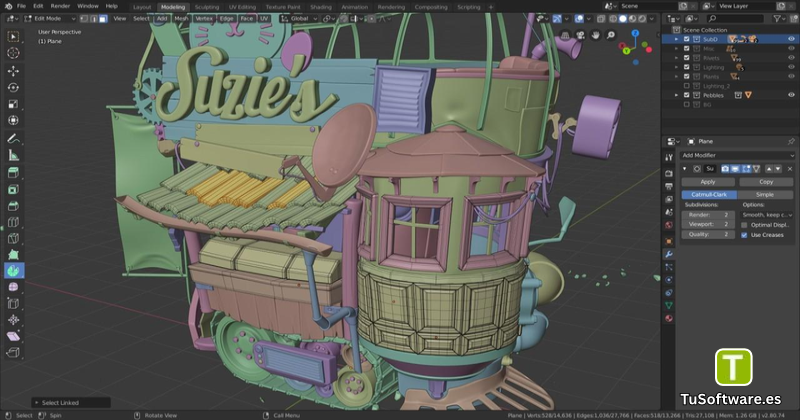The image size is (800, 420).
Task: Select the Shear tool
Action: (13, 336)
